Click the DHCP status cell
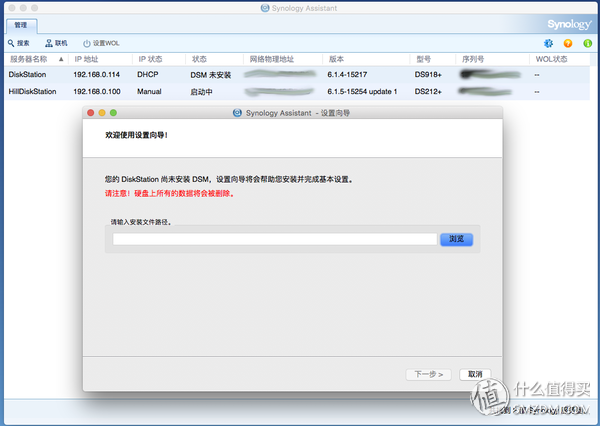This screenshot has width=600, height=426. click(x=148, y=75)
